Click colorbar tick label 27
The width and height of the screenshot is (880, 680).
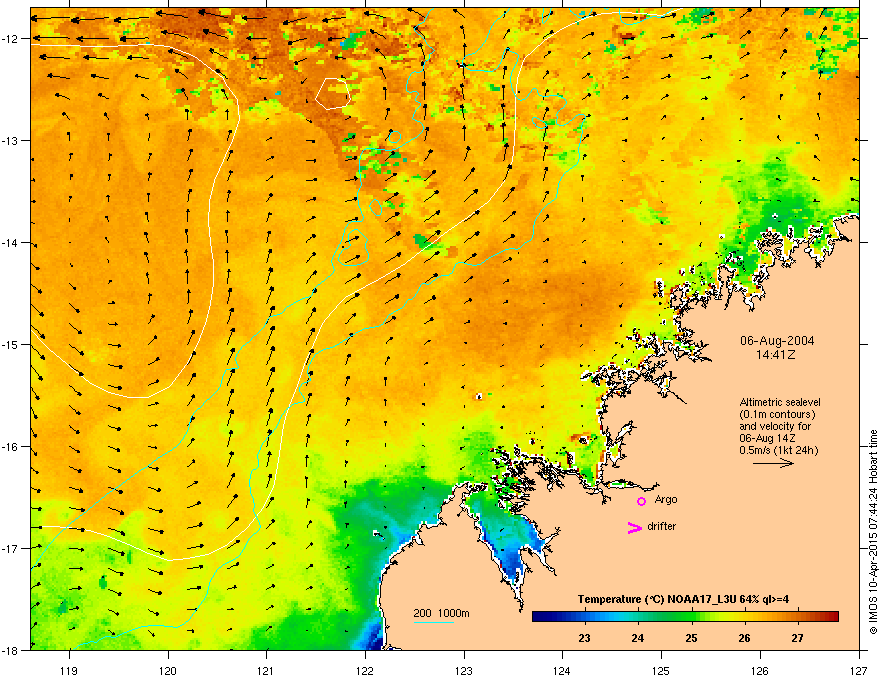pos(797,638)
